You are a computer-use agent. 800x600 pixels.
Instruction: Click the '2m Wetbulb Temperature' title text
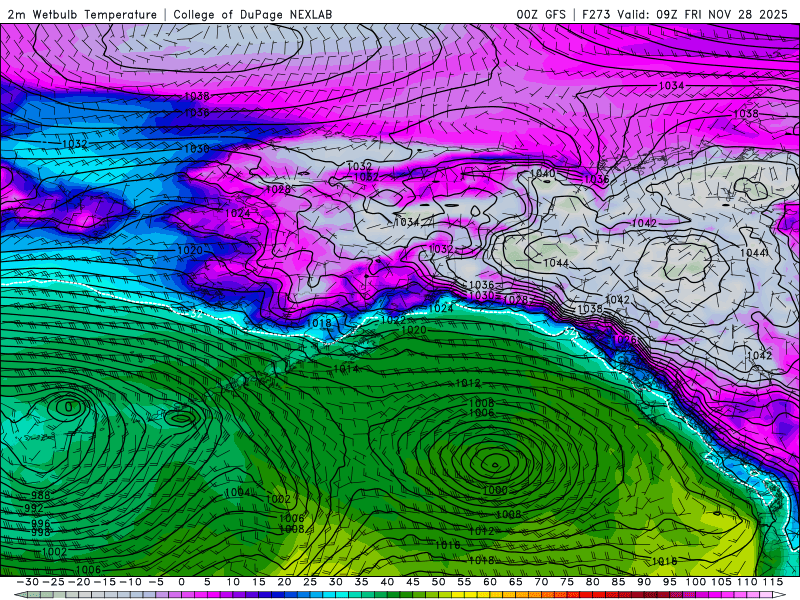(x=82, y=15)
